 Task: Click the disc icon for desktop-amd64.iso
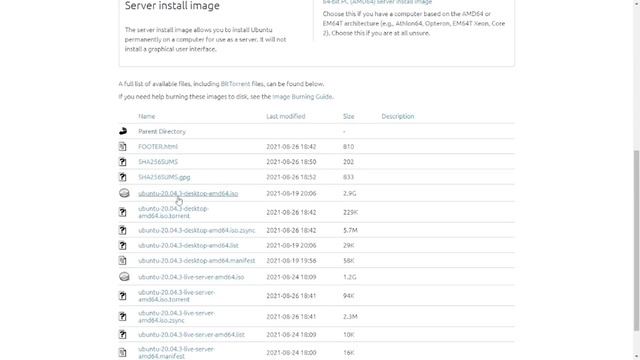[x=124, y=193]
